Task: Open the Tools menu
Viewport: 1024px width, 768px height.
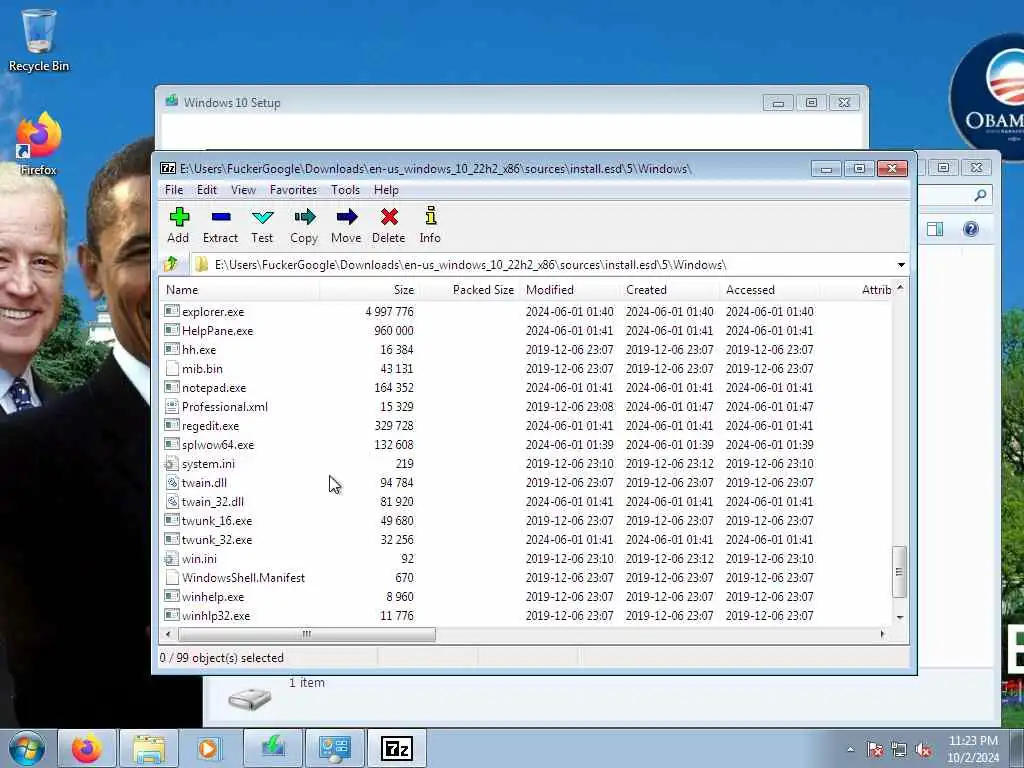Action: pos(345,190)
